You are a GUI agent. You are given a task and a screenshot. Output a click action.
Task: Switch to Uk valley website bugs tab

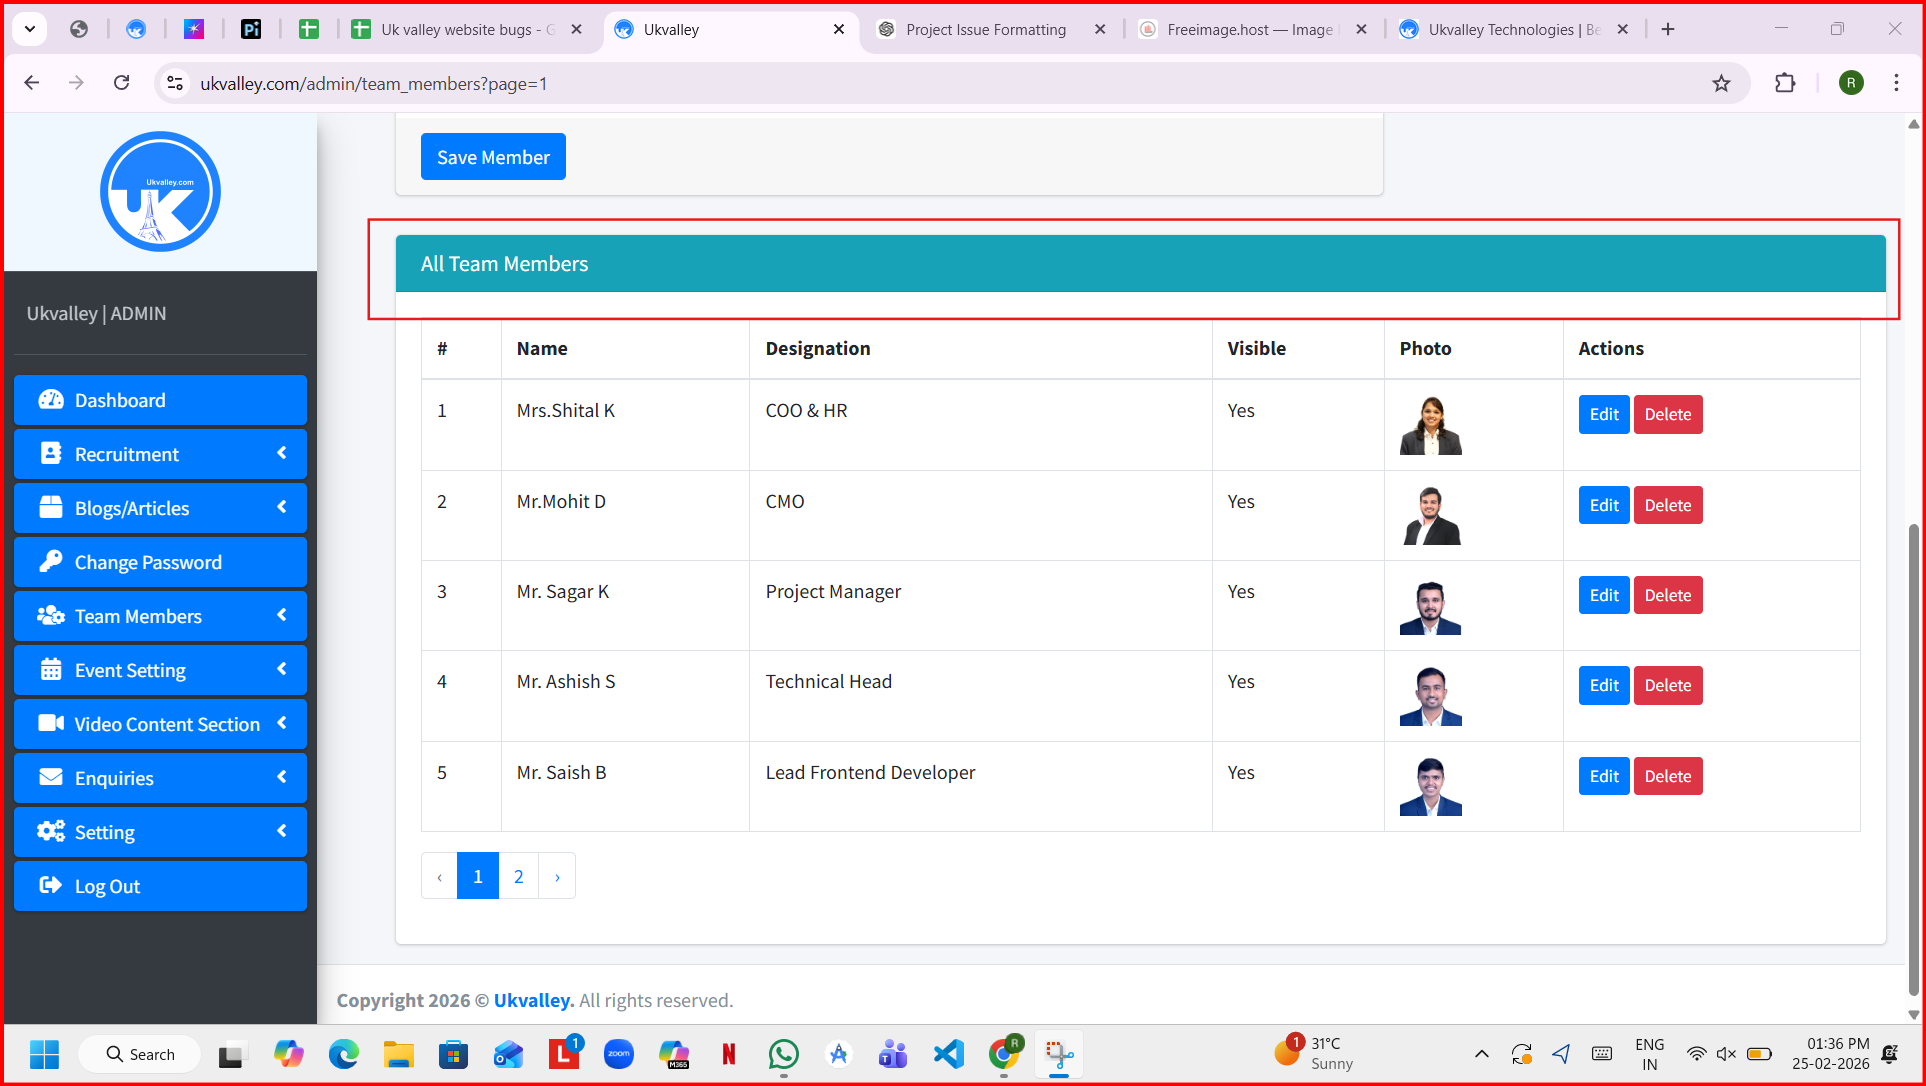(456, 30)
